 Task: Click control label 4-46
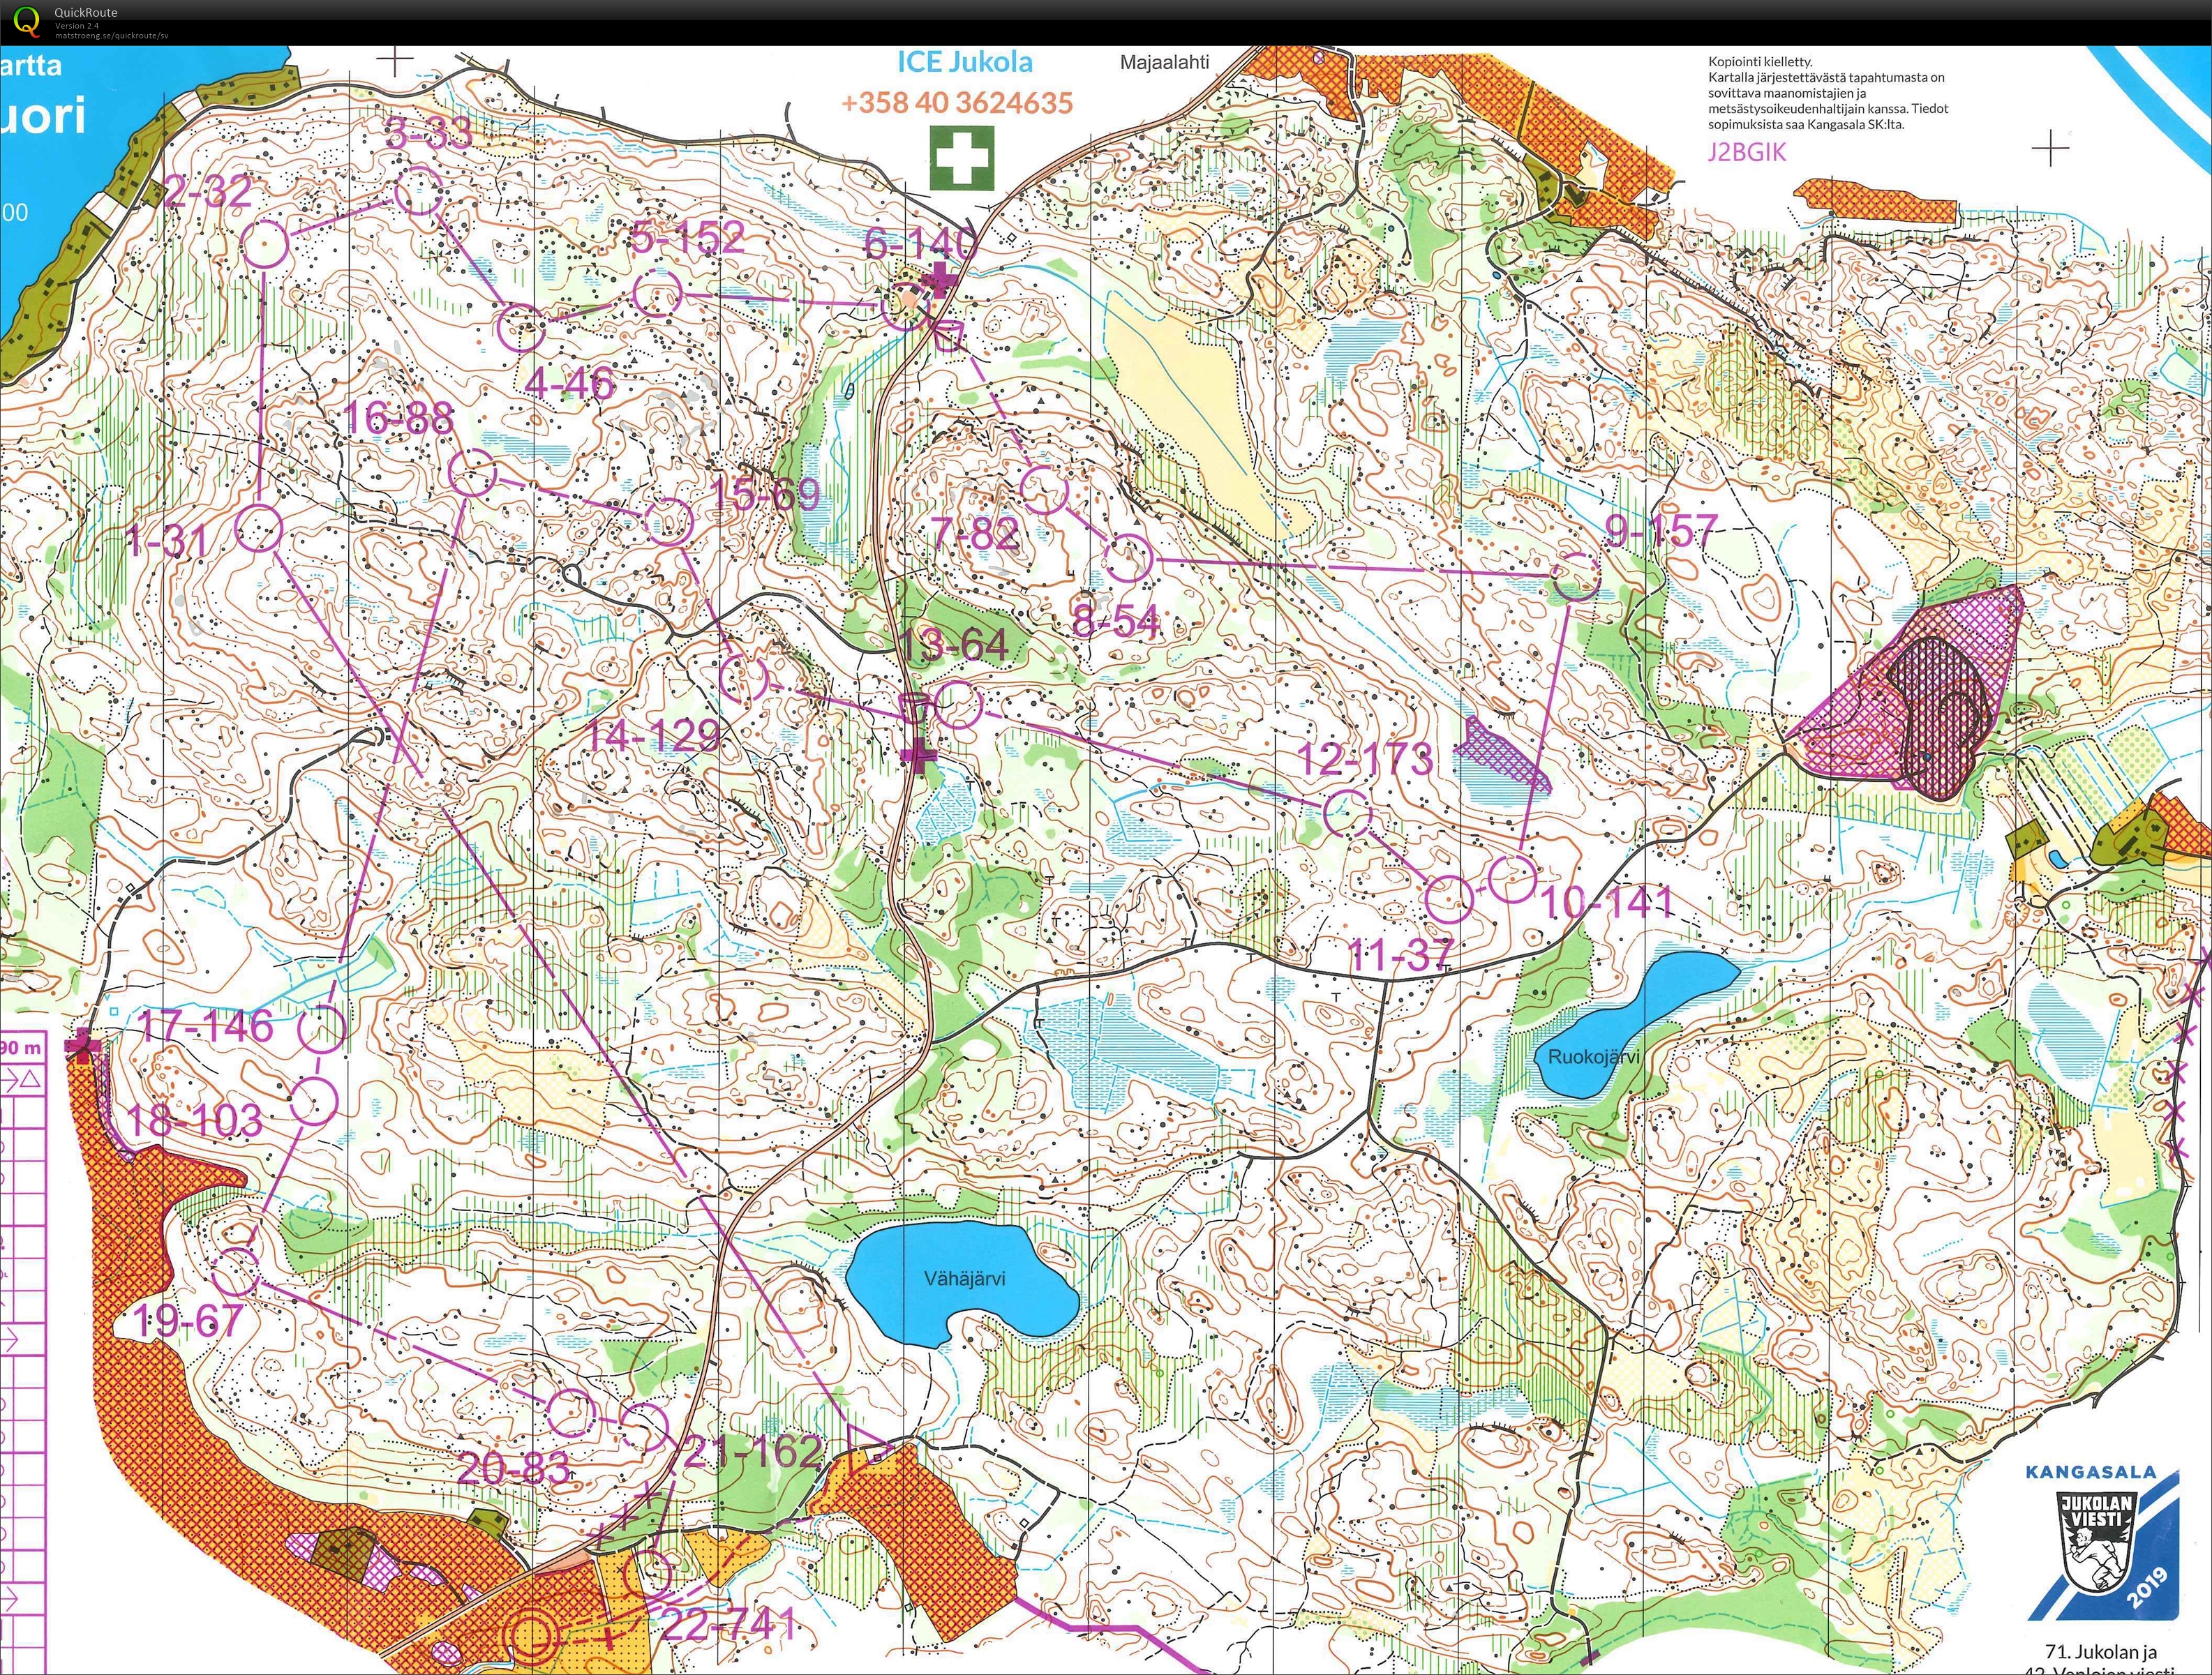(x=568, y=382)
